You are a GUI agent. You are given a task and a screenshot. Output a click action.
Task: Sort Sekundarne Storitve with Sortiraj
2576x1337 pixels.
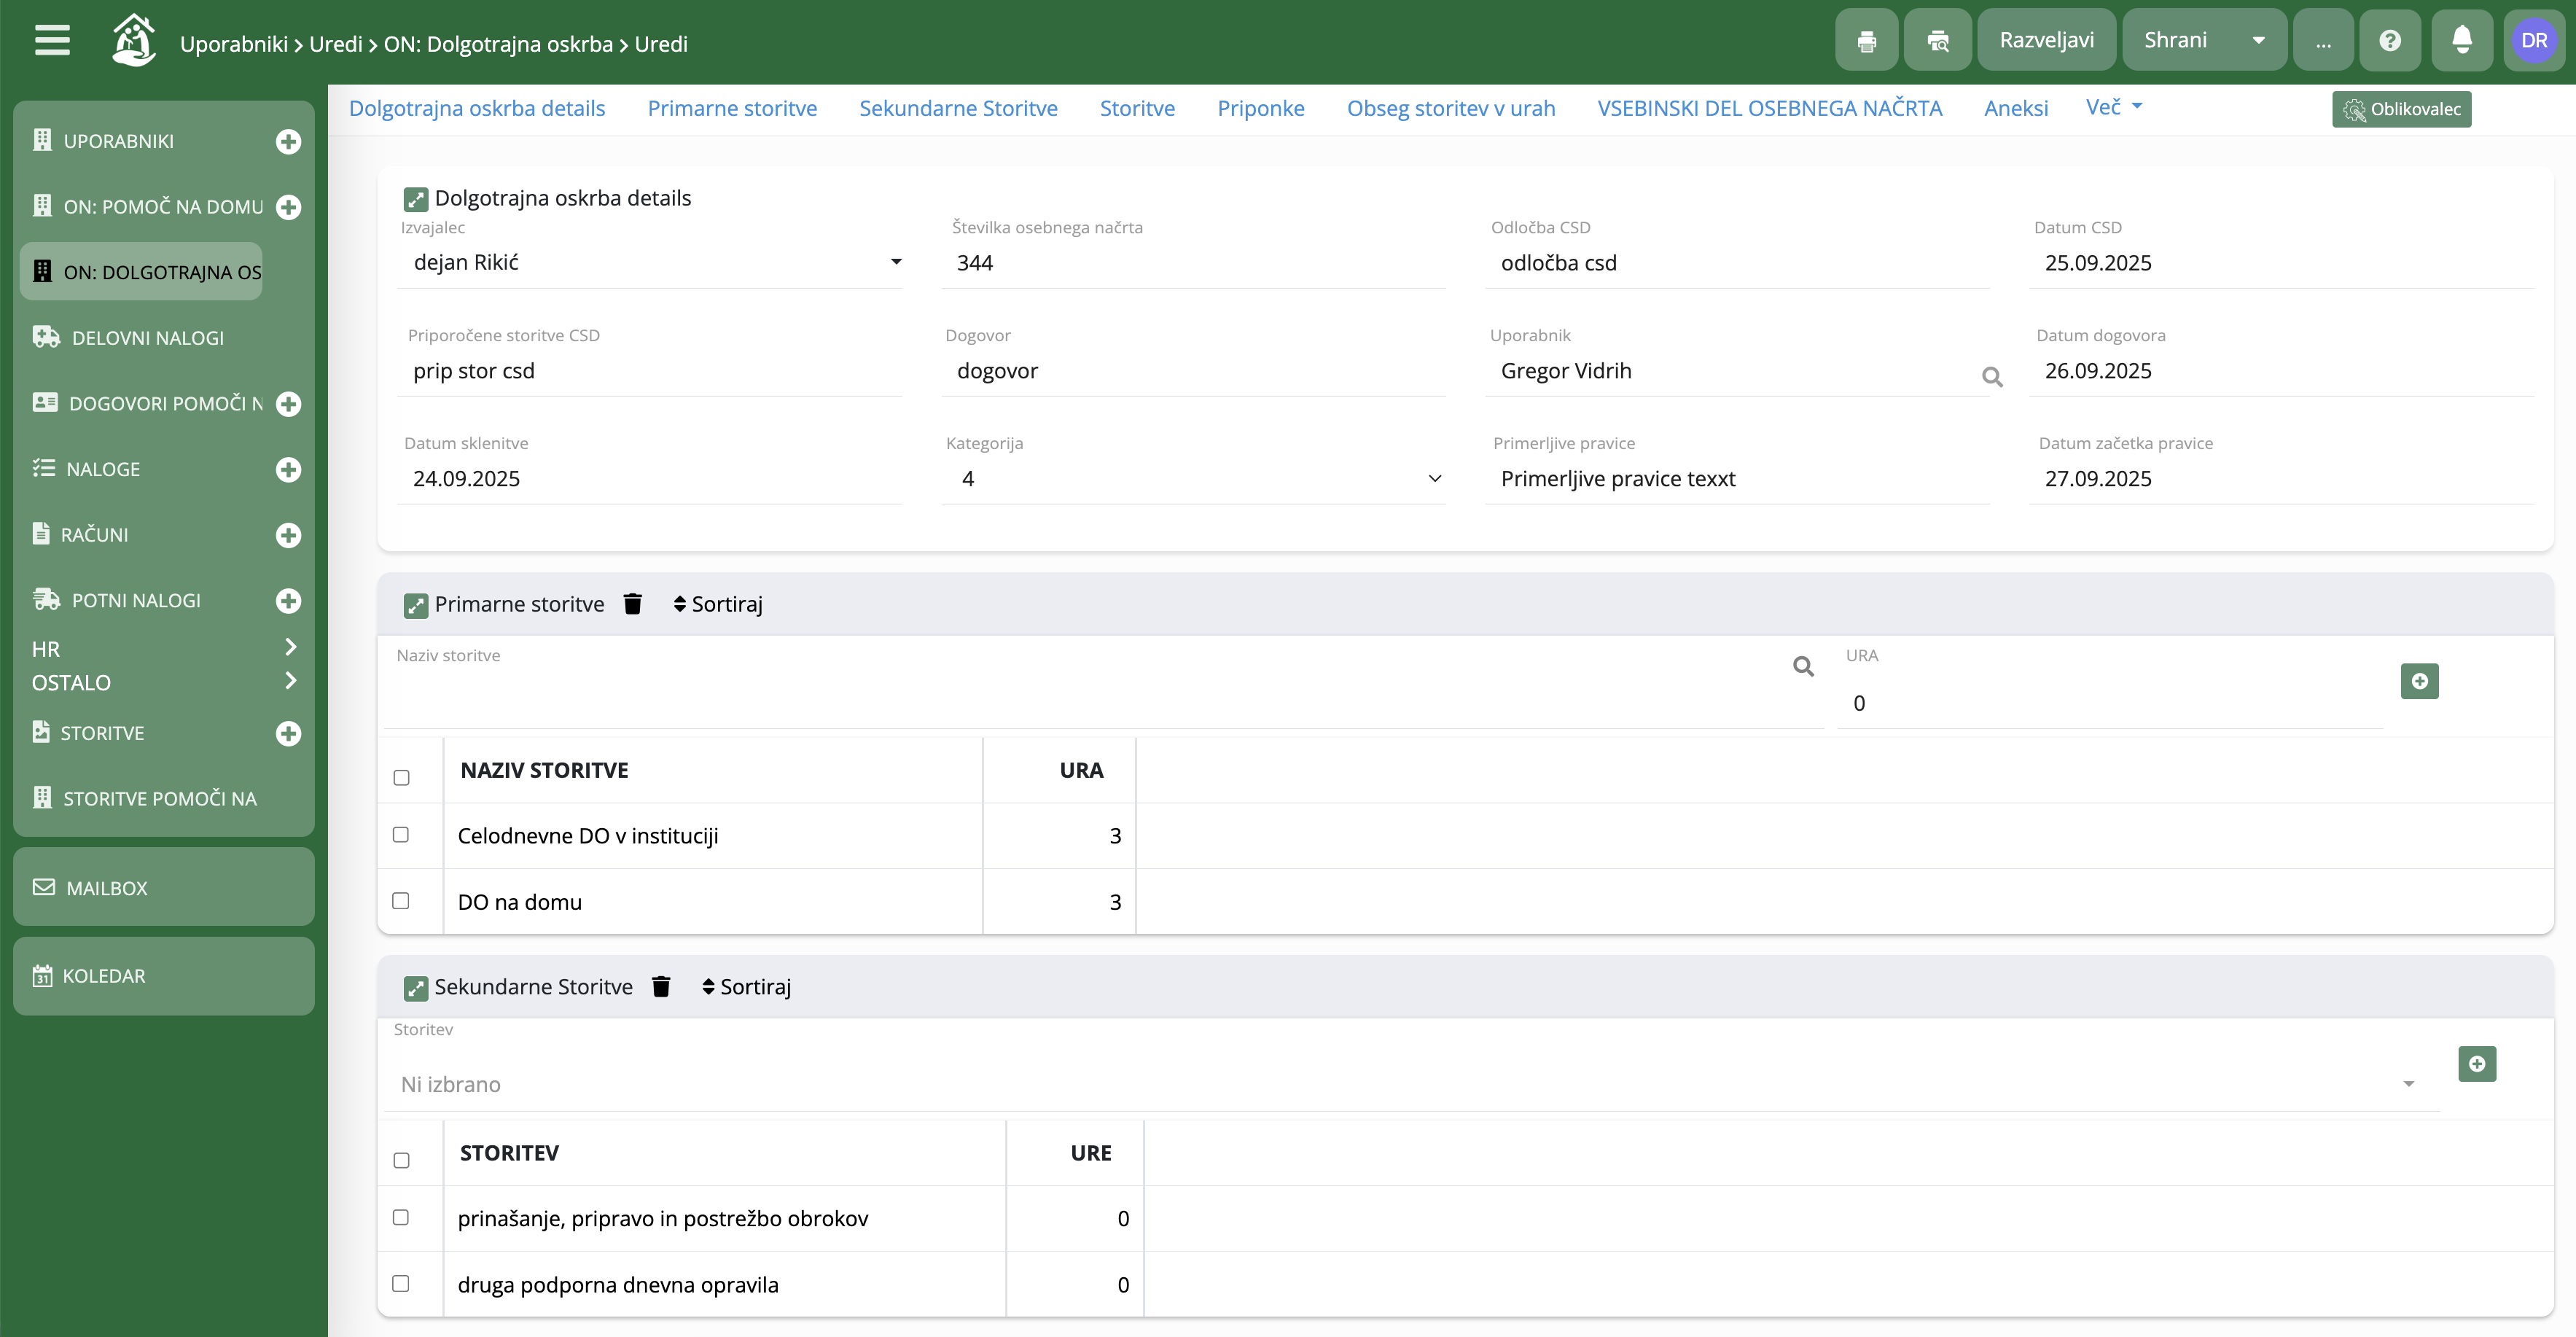pyautogui.click(x=747, y=987)
